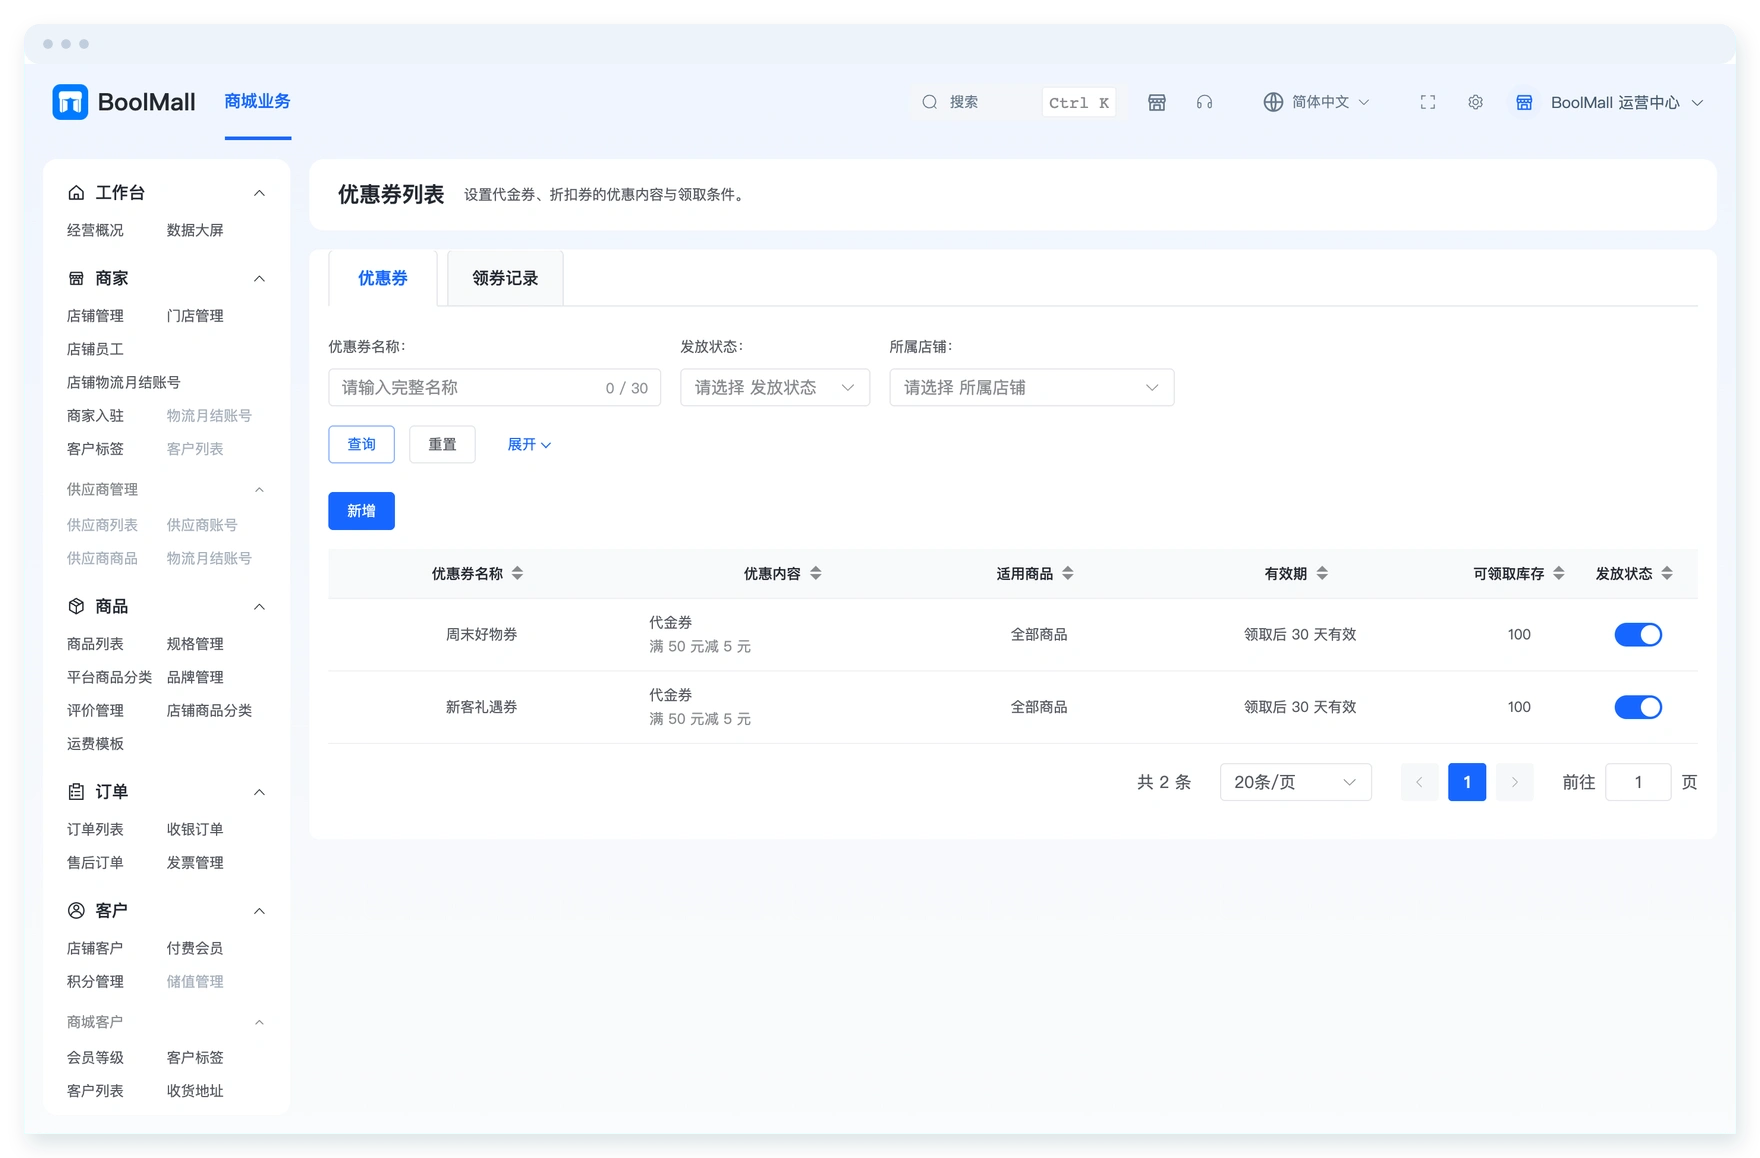Click the 前往 page number input

pos(1637,782)
